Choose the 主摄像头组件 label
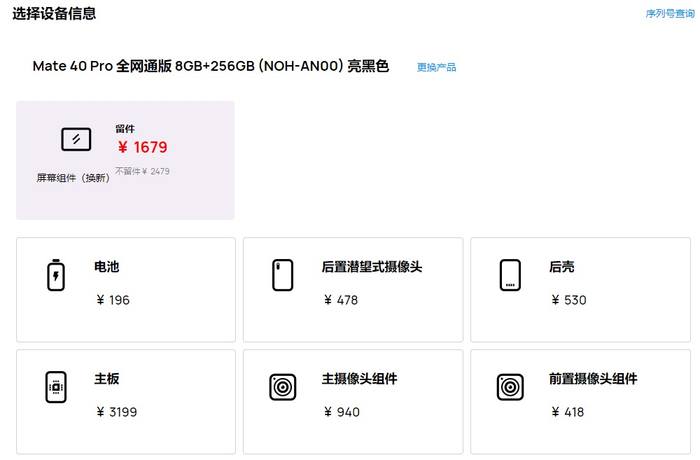 pyautogui.click(x=360, y=379)
